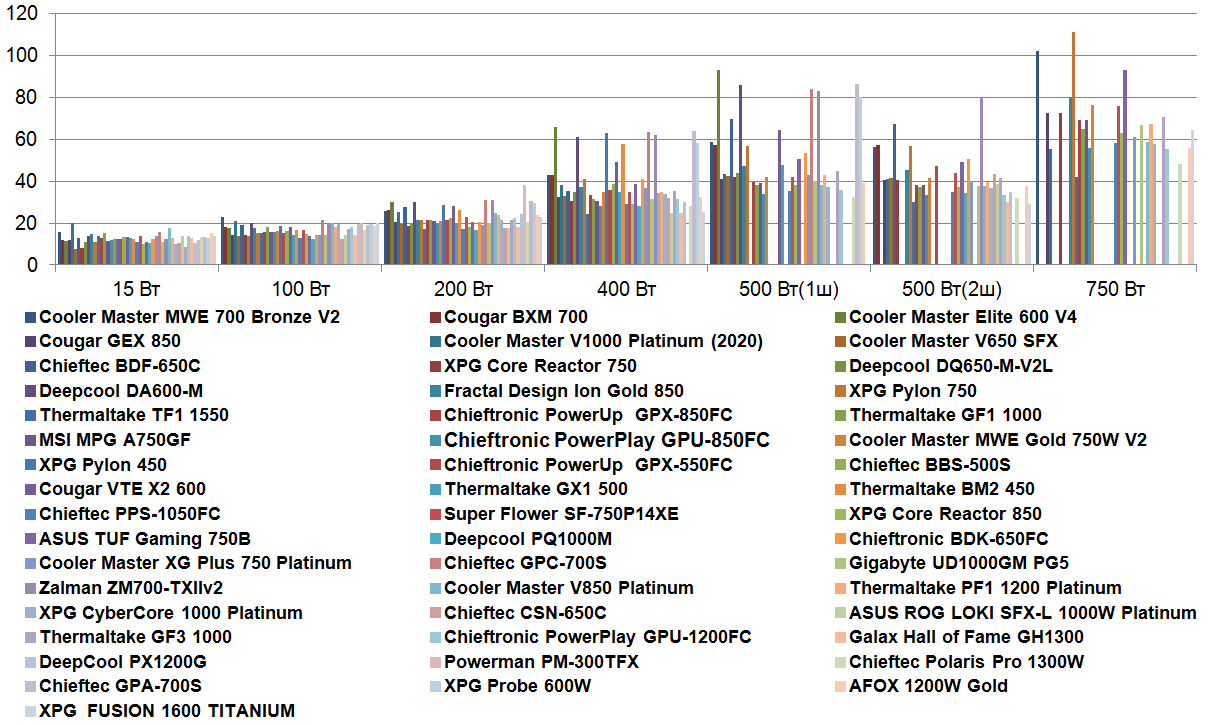Select the 200 Вт axis label

click(x=463, y=289)
